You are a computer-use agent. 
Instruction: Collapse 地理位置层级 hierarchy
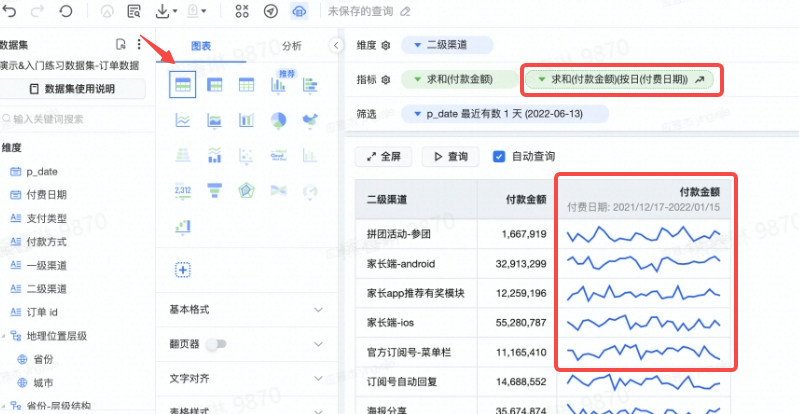(3, 336)
